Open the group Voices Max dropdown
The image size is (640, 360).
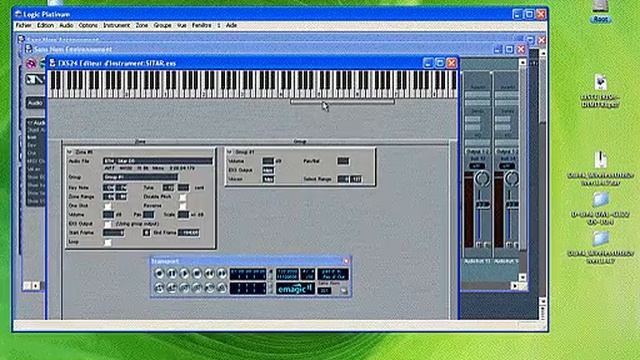coord(268,179)
